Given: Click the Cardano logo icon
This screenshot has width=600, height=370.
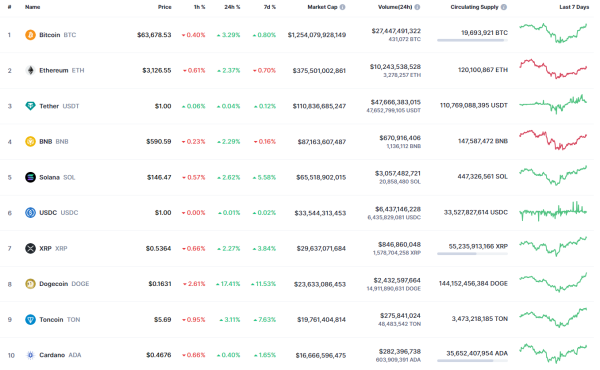Looking at the screenshot, I should coord(30,355).
